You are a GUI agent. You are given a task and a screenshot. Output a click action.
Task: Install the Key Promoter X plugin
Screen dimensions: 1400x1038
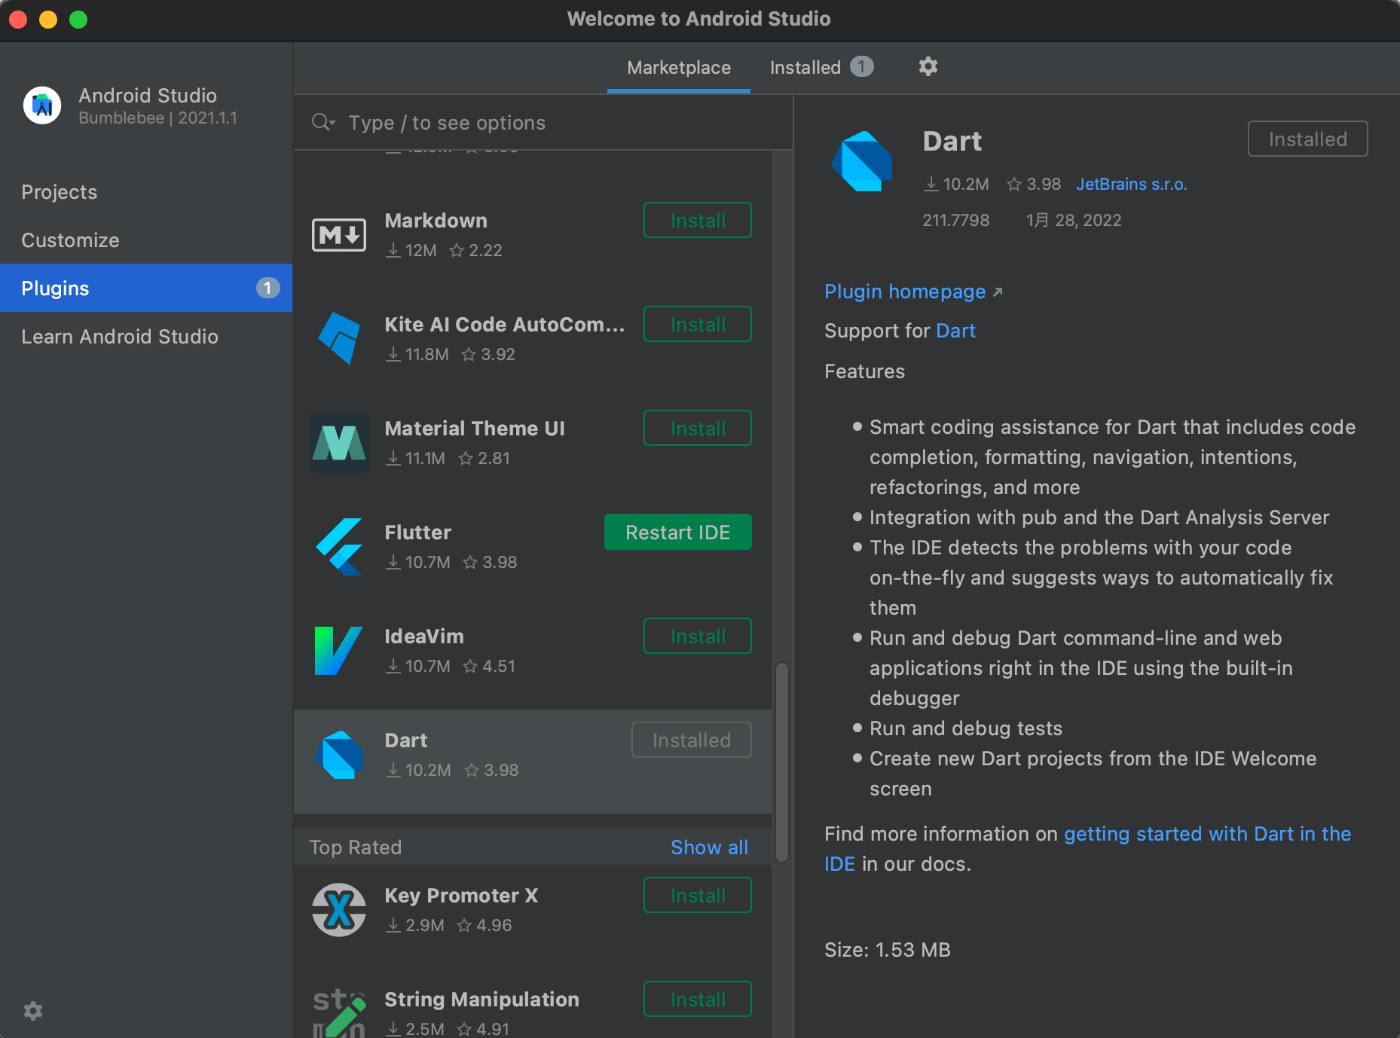(x=697, y=895)
